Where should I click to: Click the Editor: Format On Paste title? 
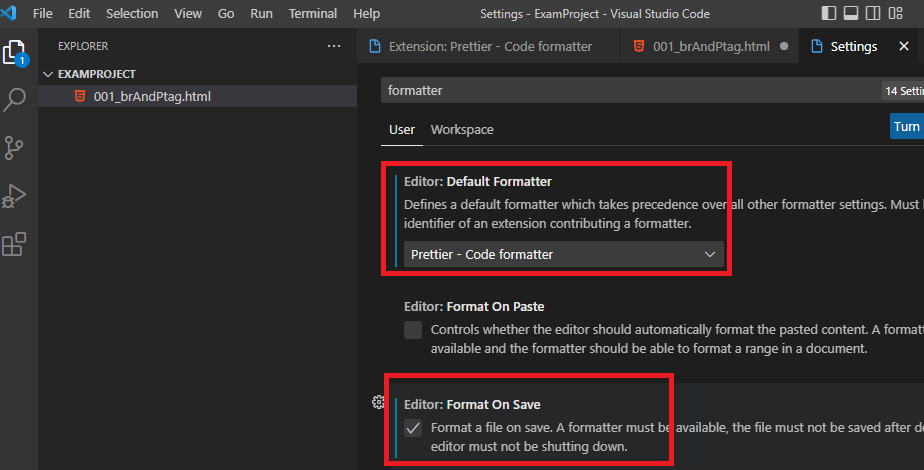(474, 306)
